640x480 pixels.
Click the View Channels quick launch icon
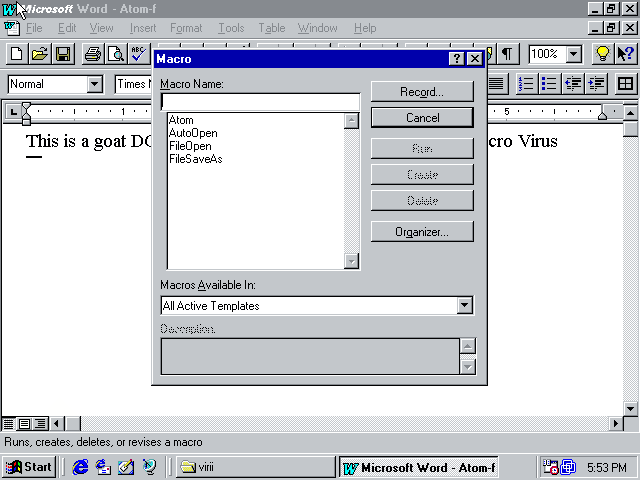(149, 467)
